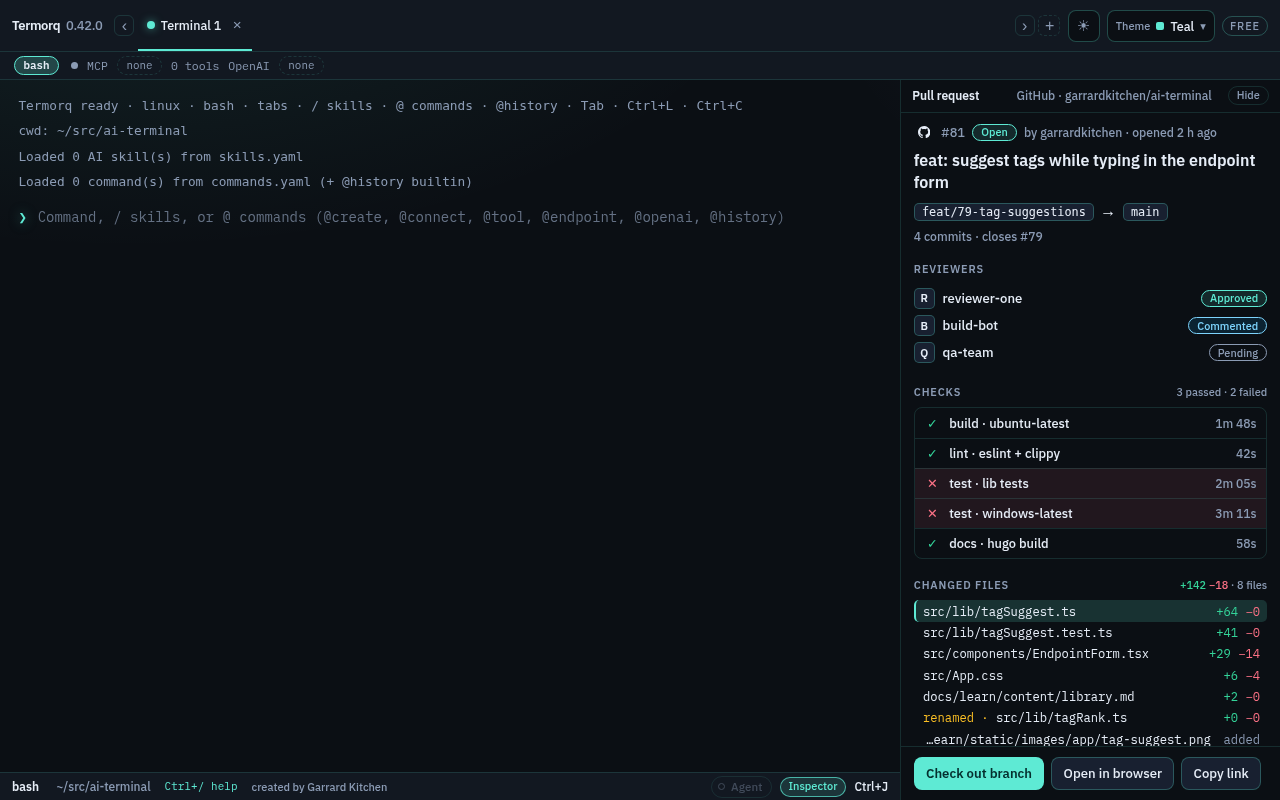The image size is (1280, 800).
Task: Toggle light/dark mode sun icon
Action: coord(1083,26)
